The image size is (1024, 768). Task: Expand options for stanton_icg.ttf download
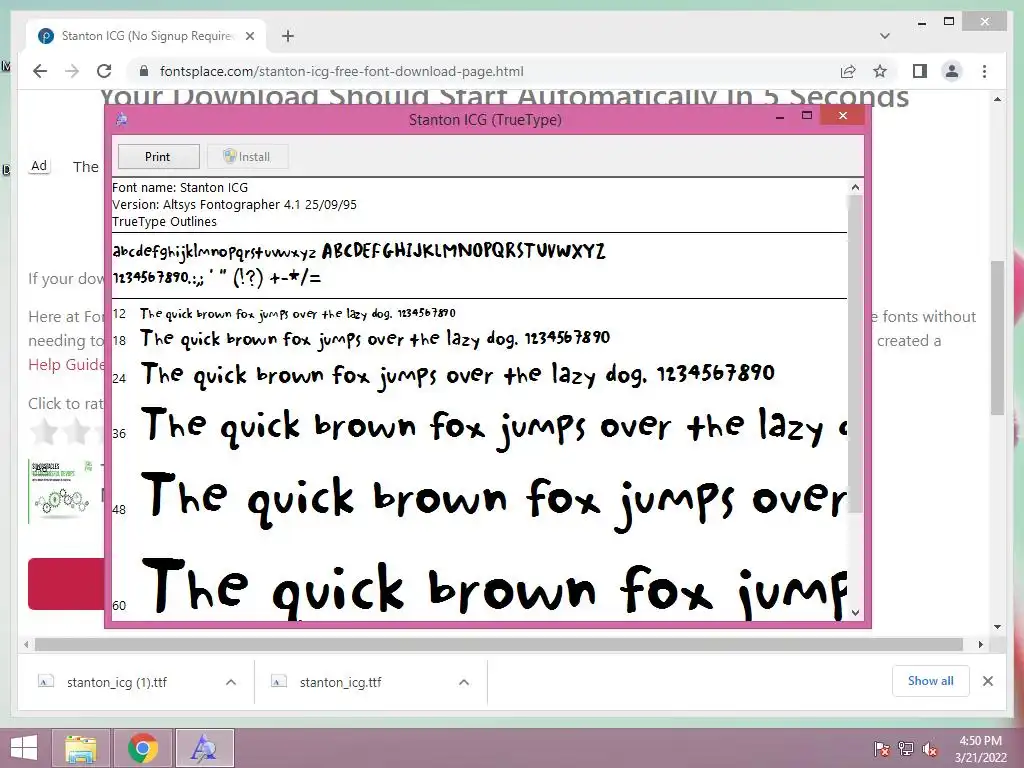coord(464,682)
